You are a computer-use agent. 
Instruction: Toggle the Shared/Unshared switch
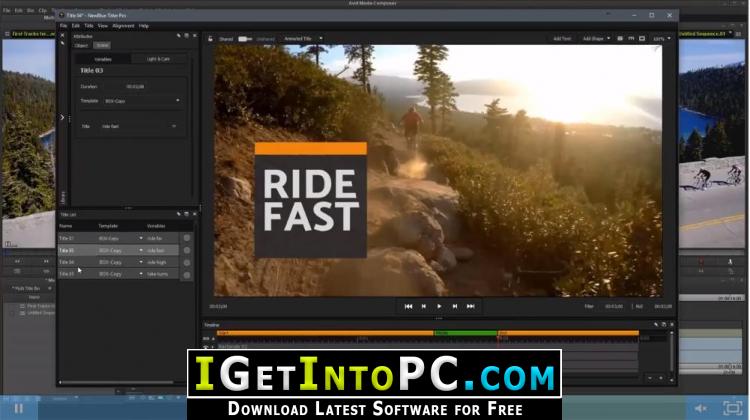[245, 39]
